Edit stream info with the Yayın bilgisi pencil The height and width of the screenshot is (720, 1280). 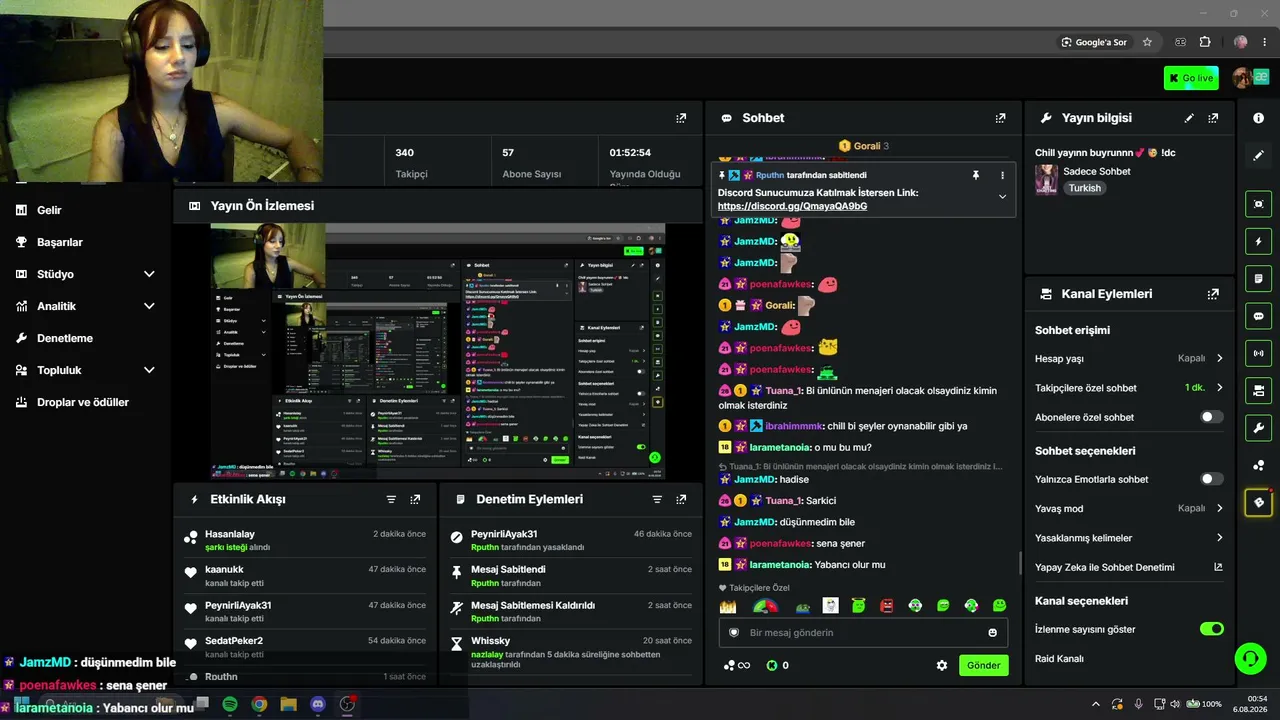(1189, 118)
